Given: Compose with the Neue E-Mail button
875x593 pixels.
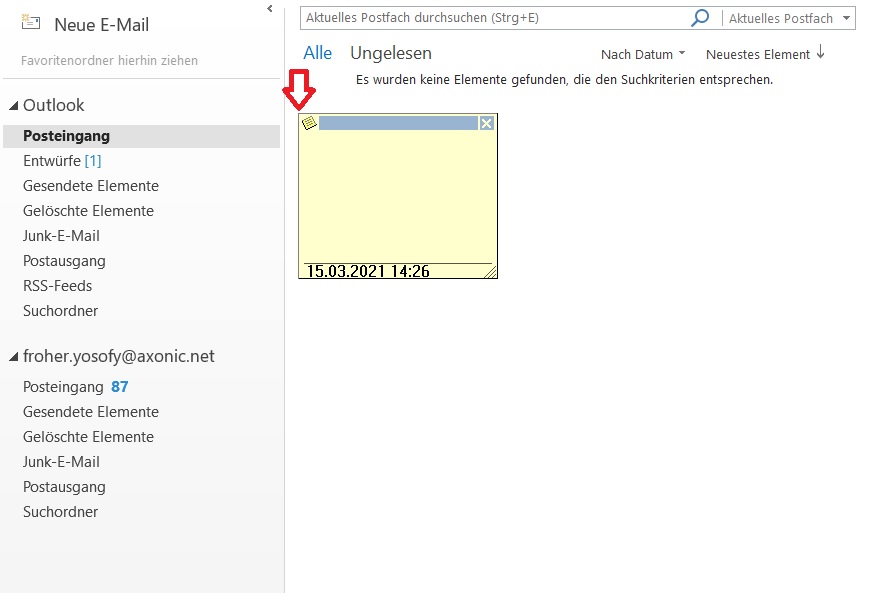Looking at the screenshot, I should tap(85, 25).
